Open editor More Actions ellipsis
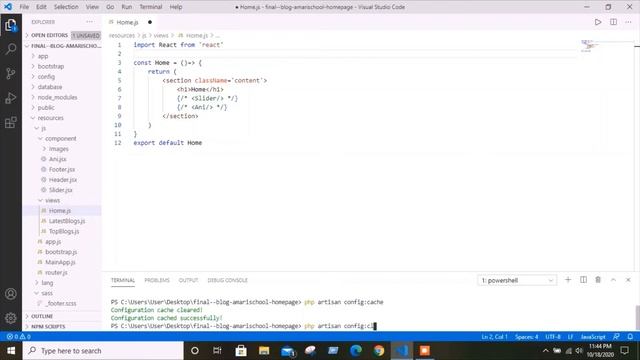This screenshot has width=640, height=360. click(x=628, y=22)
